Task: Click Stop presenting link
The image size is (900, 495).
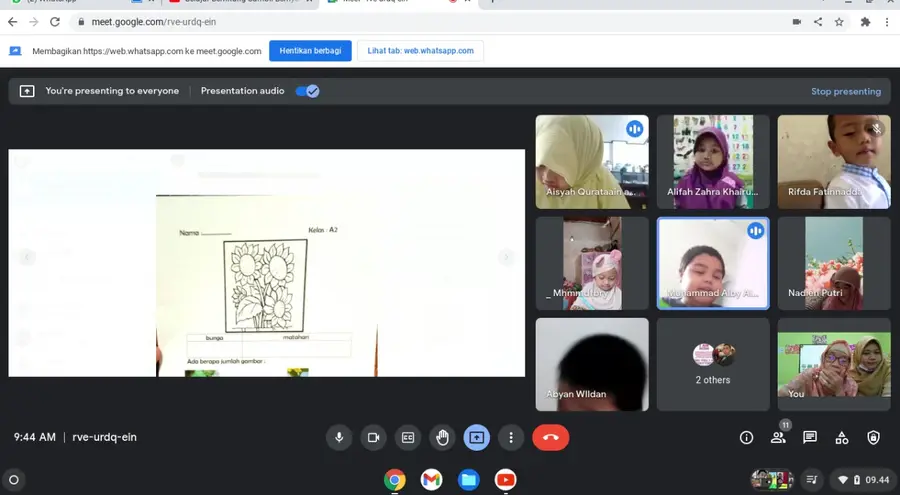Action: [x=845, y=91]
